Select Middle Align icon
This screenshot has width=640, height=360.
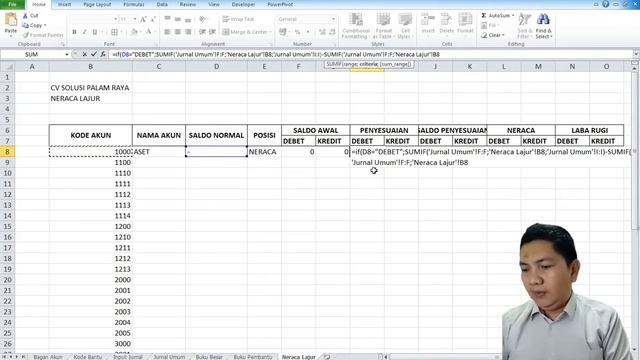(178, 19)
